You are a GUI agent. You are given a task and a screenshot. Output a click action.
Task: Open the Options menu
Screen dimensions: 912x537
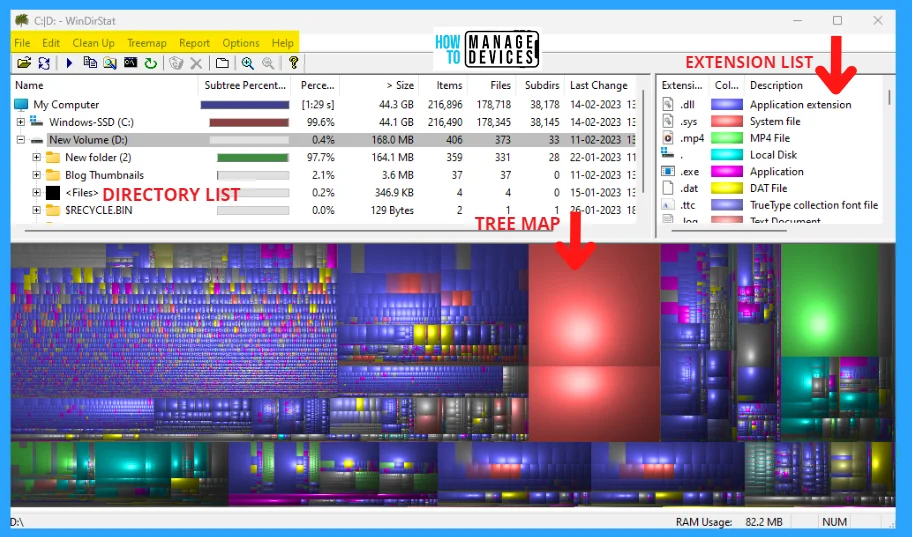coord(241,43)
